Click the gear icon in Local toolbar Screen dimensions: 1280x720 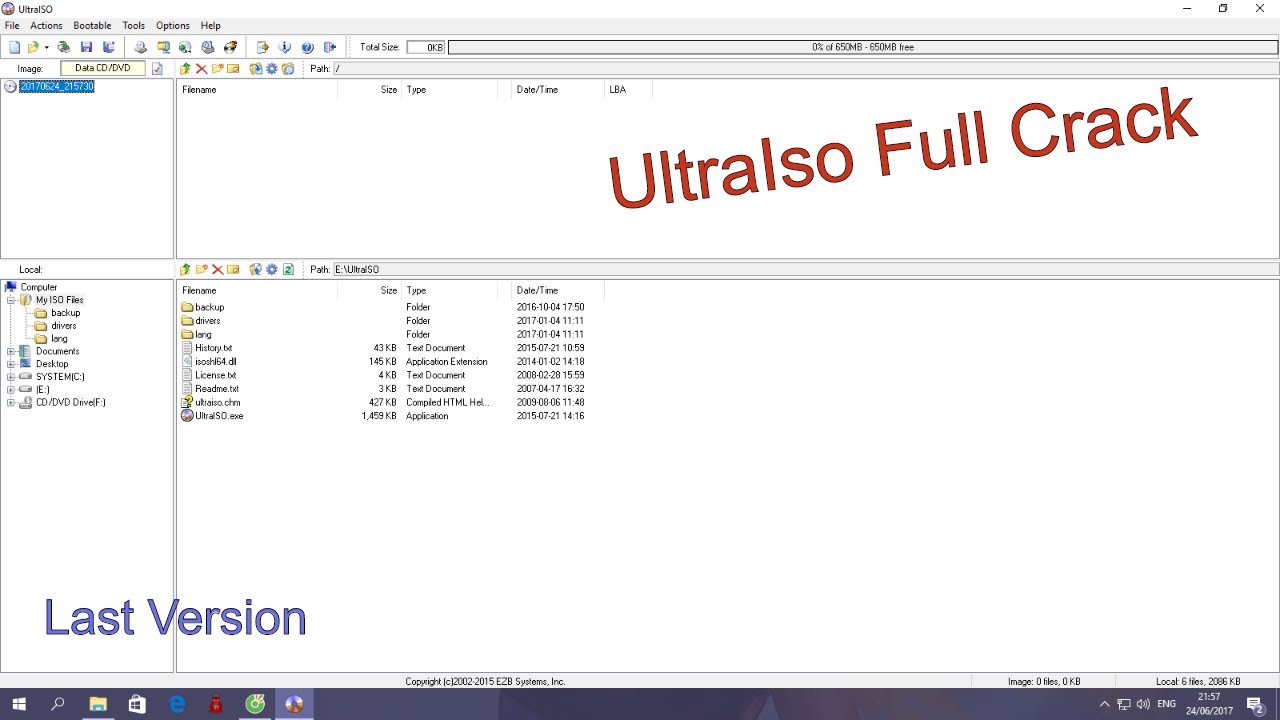pos(272,270)
